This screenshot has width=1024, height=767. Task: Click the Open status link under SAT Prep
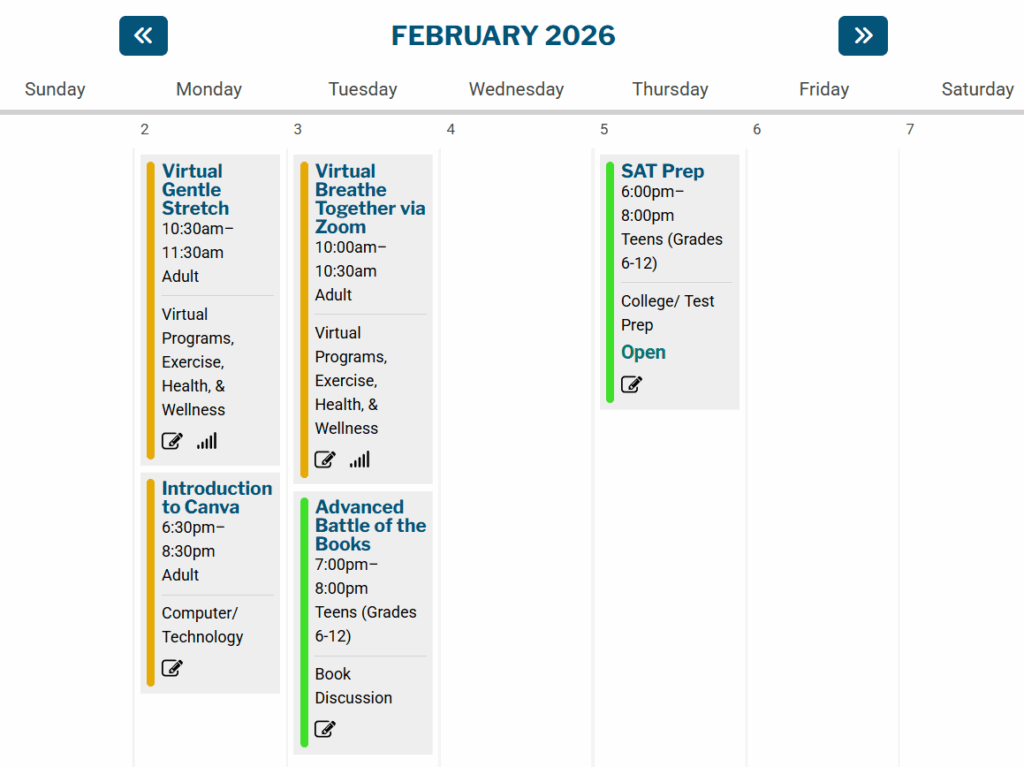pos(643,352)
